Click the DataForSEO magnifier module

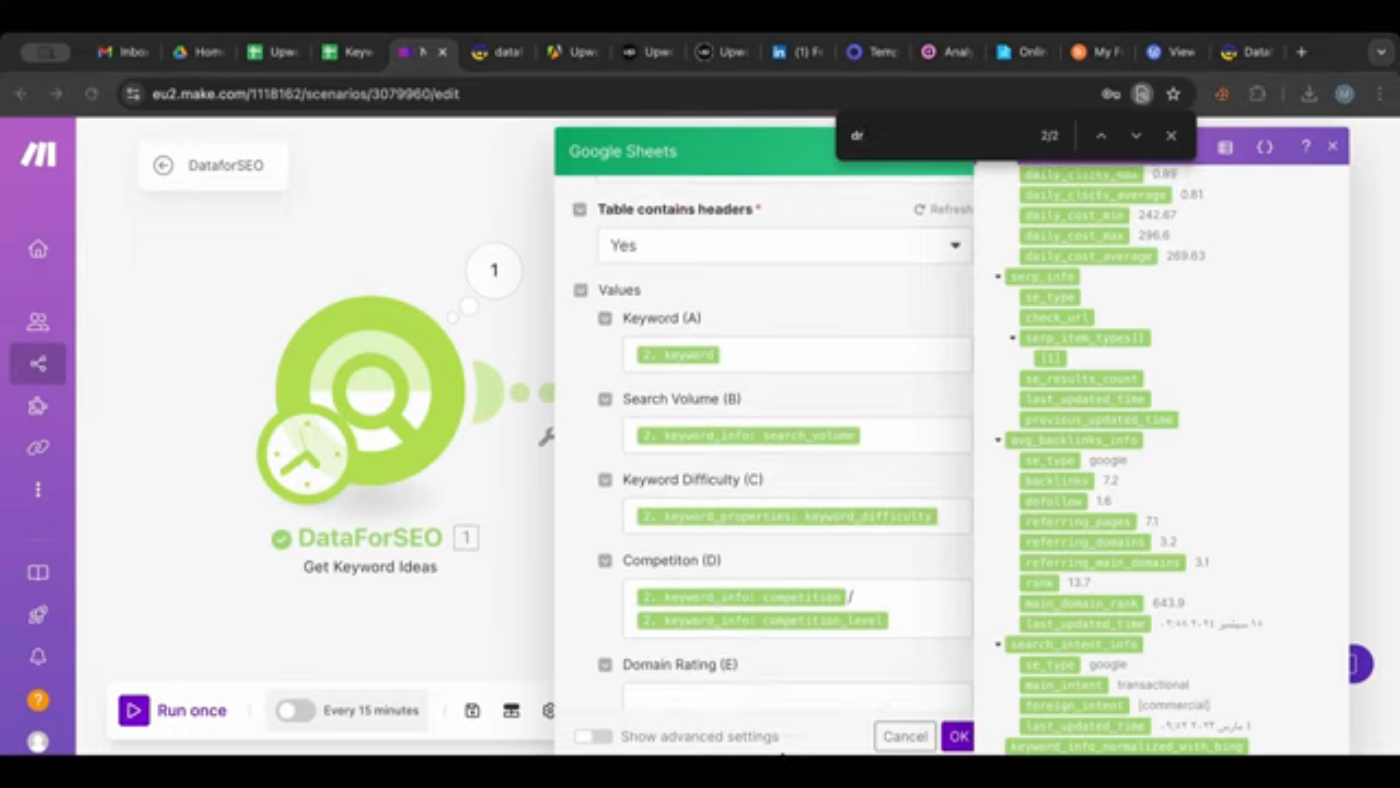370,390
